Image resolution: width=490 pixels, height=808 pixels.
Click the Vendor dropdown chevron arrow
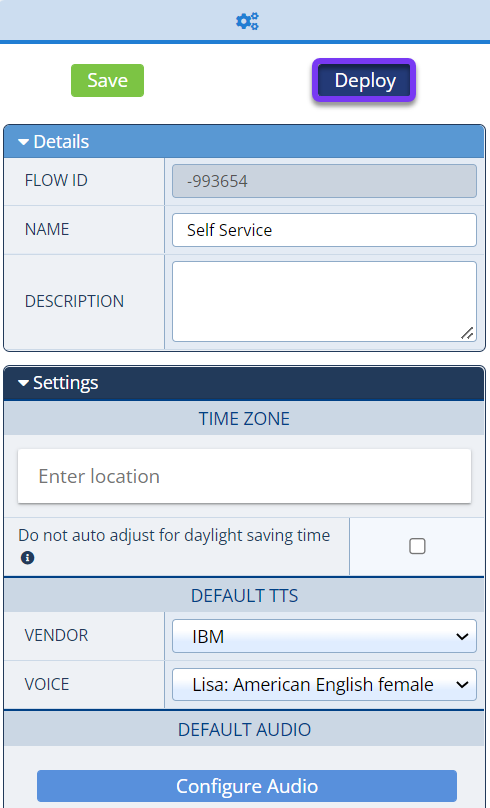click(x=462, y=637)
